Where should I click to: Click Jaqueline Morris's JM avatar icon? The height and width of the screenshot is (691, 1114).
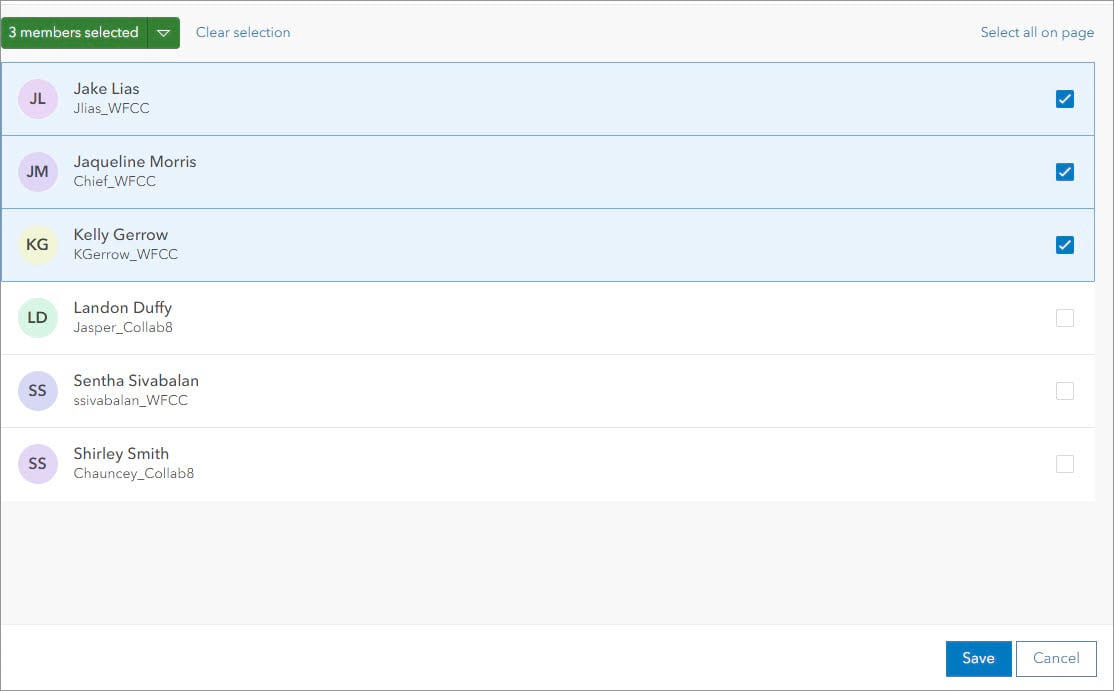pos(38,172)
